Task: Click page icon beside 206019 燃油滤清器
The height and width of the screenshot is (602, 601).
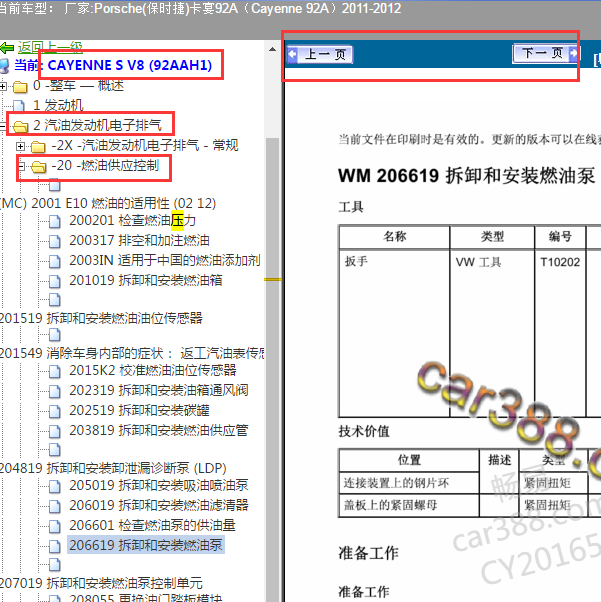Action: [x=55, y=506]
